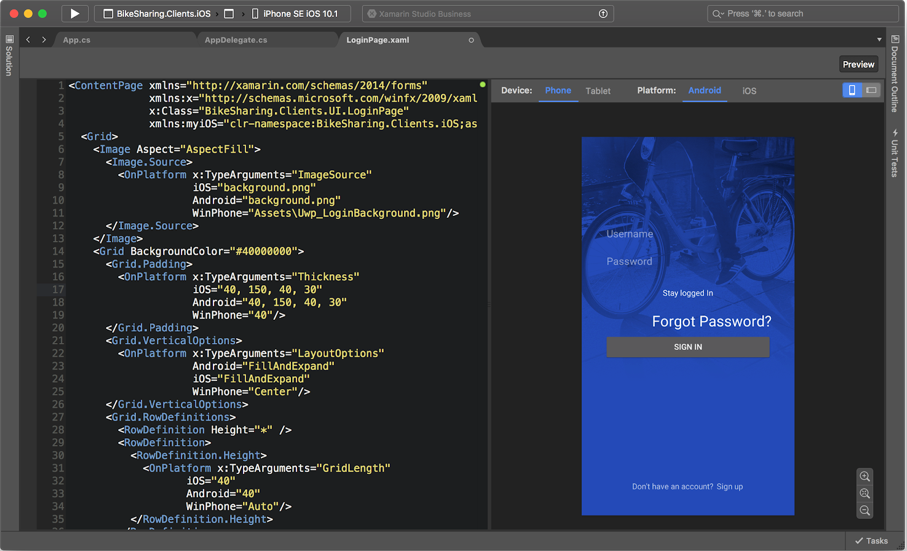
Task: Click 'GridLength' on line 31
Action: (x=353, y=468)
